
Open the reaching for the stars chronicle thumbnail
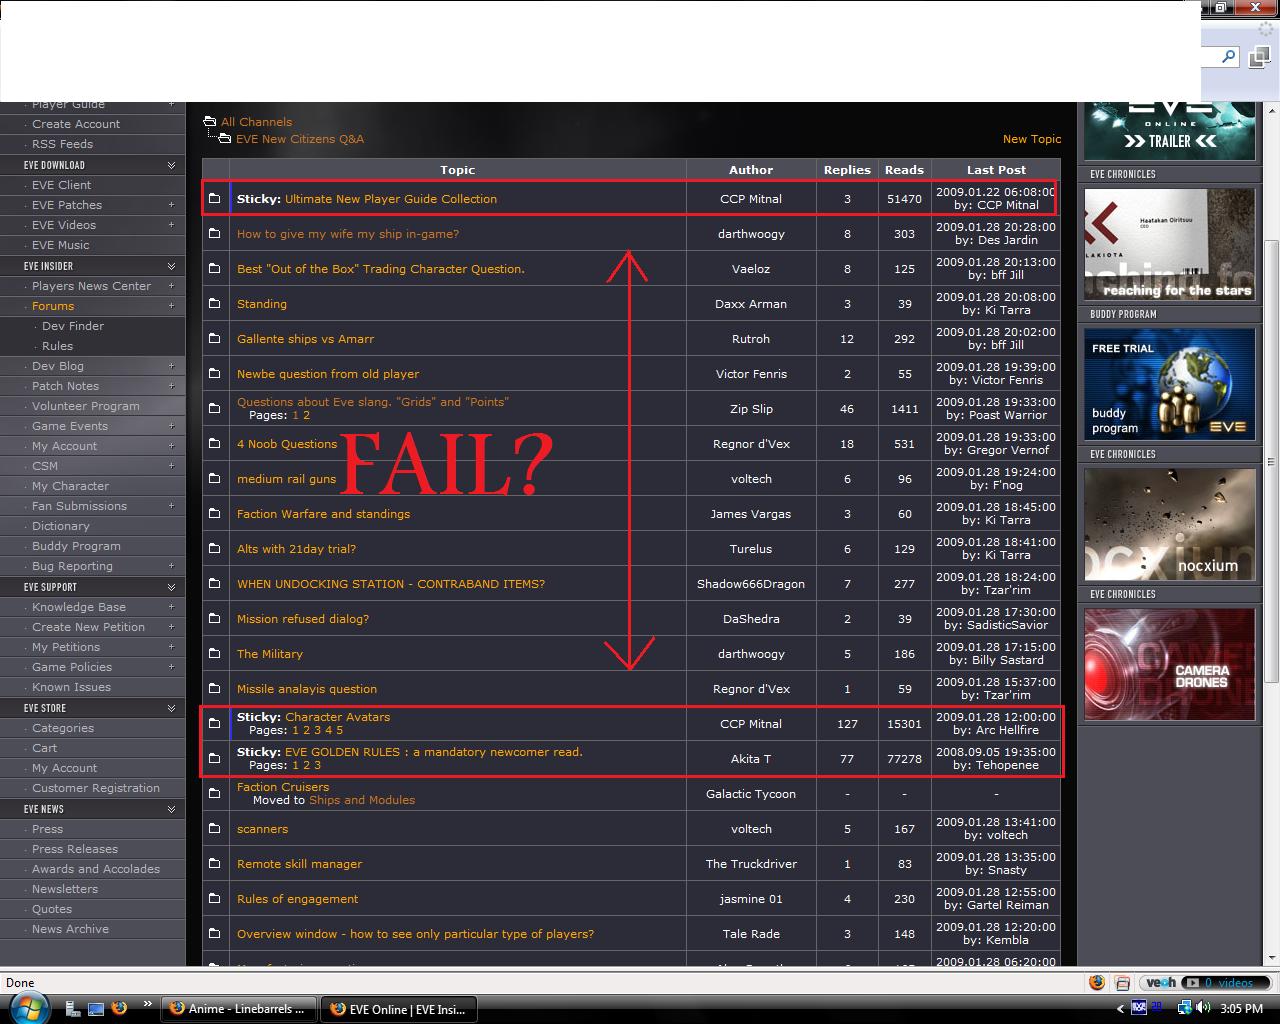coord(1170,244)
